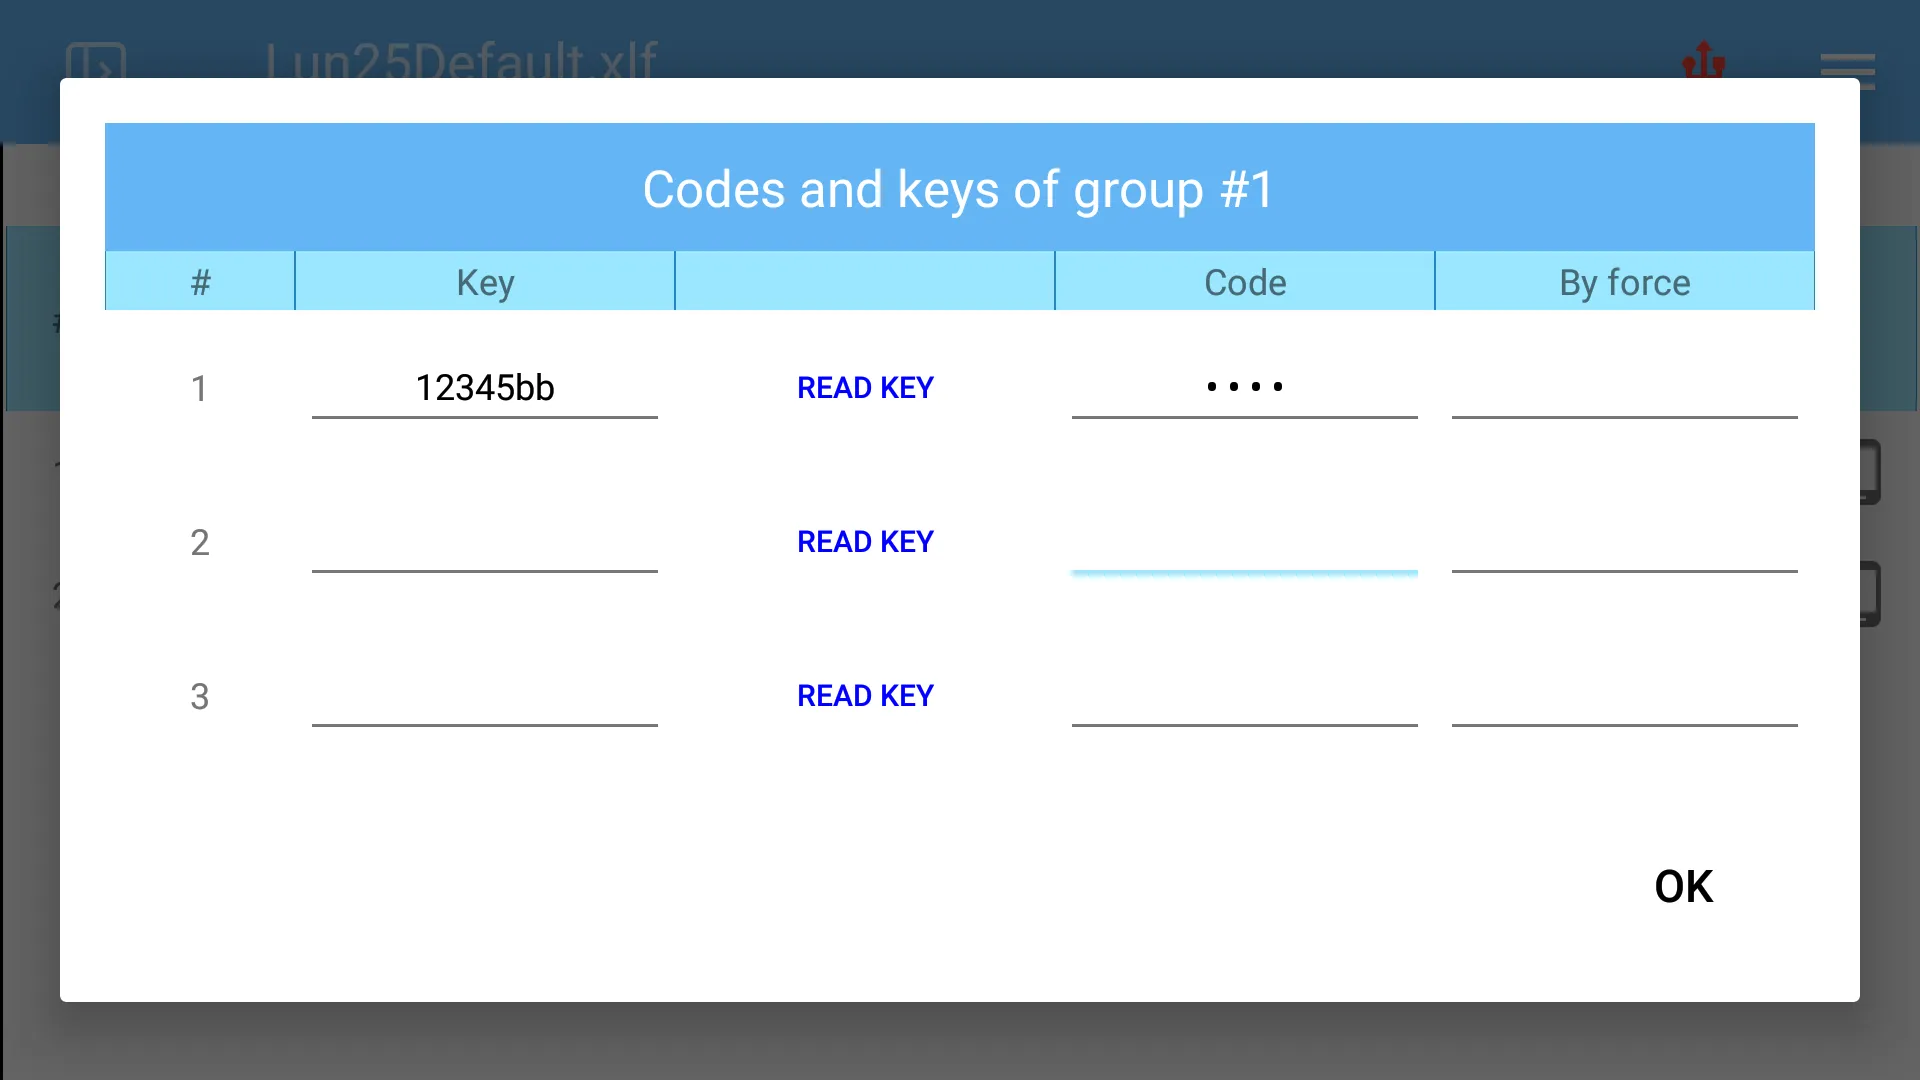
Task: Select the Code column header
Action: click(1245, 281)
